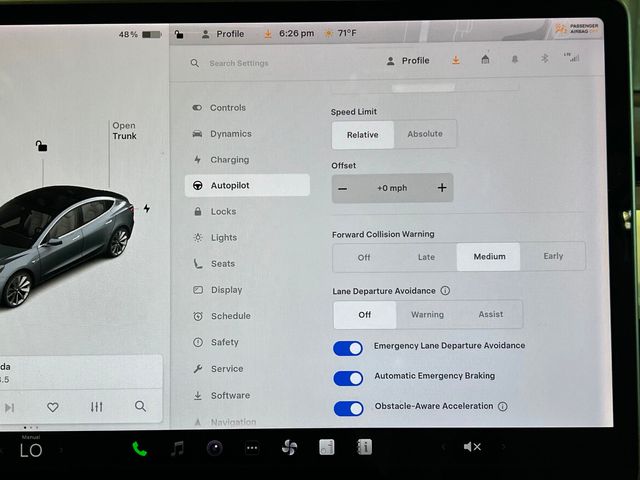Screen dimensions: 640x480
Task: Toggle Obstacle-Aware Acceleration switch
Action: click(x=349, y=409)
